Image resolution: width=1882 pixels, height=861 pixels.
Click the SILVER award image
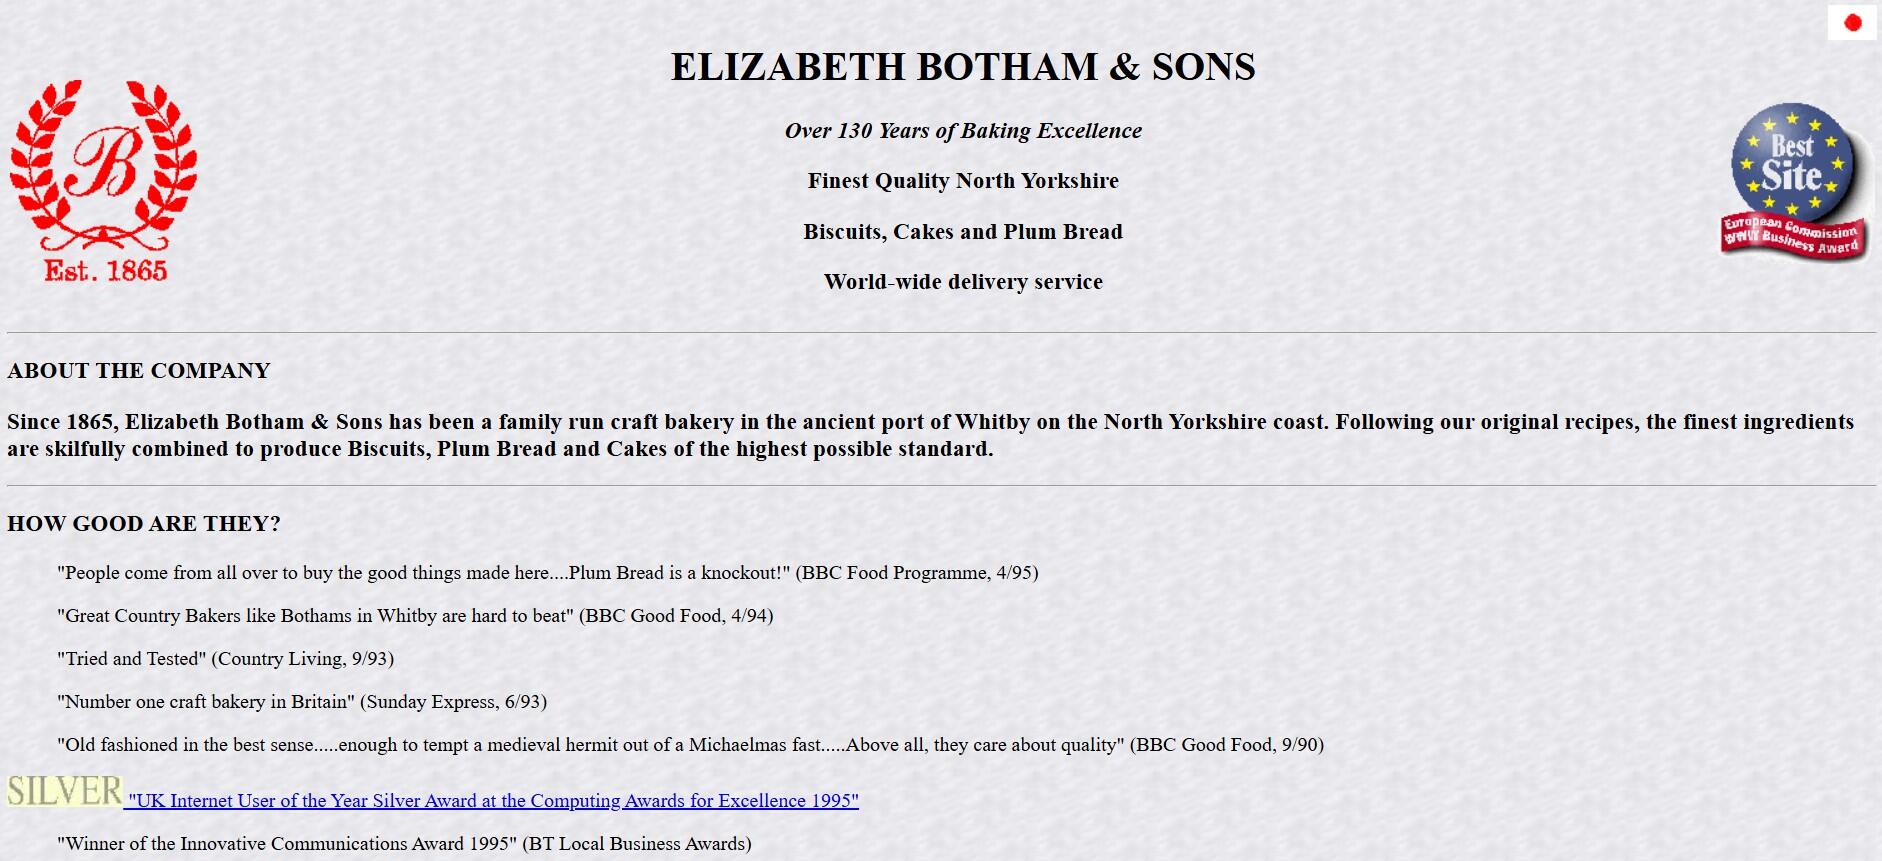click(65, 791)
